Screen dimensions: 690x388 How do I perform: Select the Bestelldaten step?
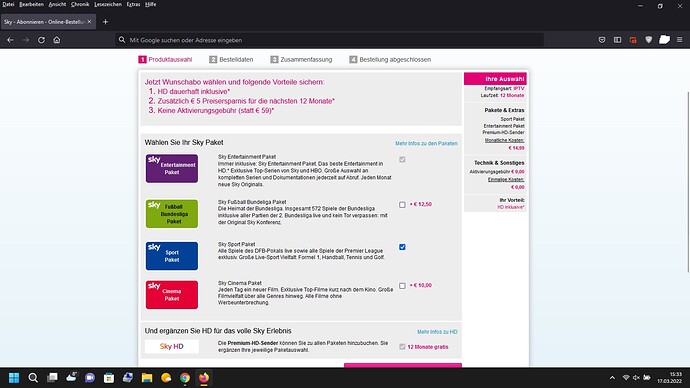pos(231,59)
